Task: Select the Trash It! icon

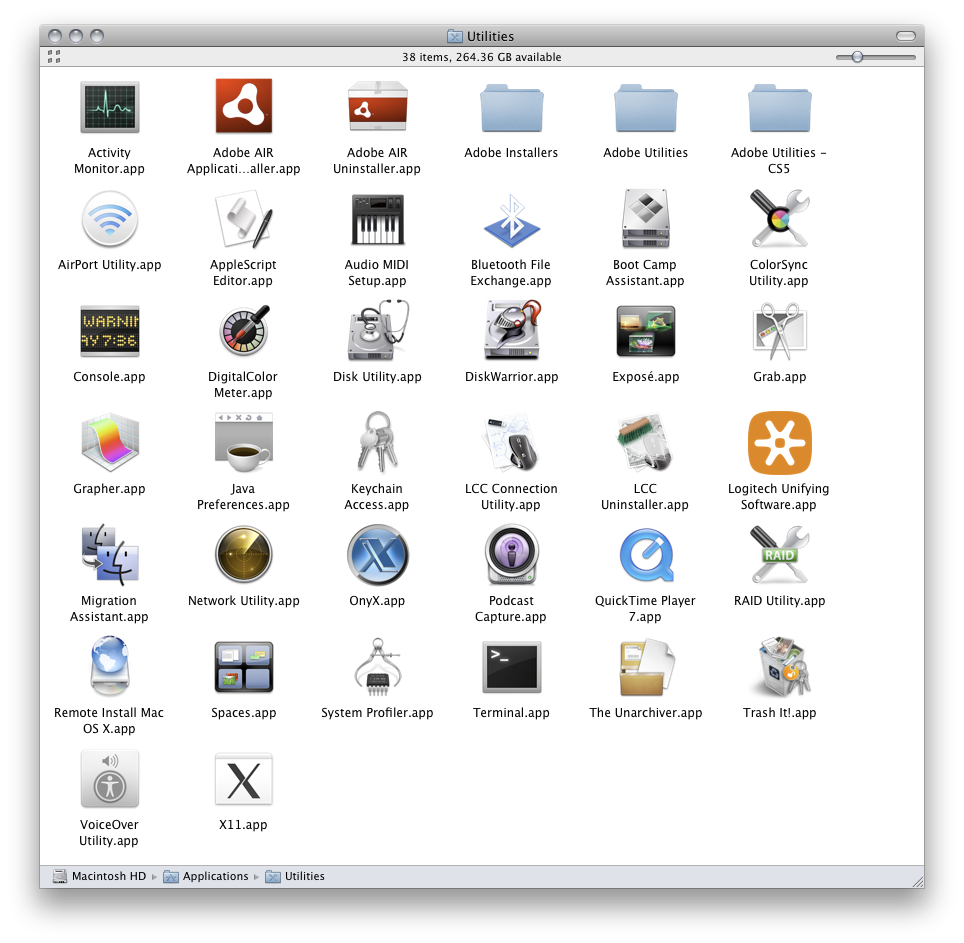Action: 781,666
